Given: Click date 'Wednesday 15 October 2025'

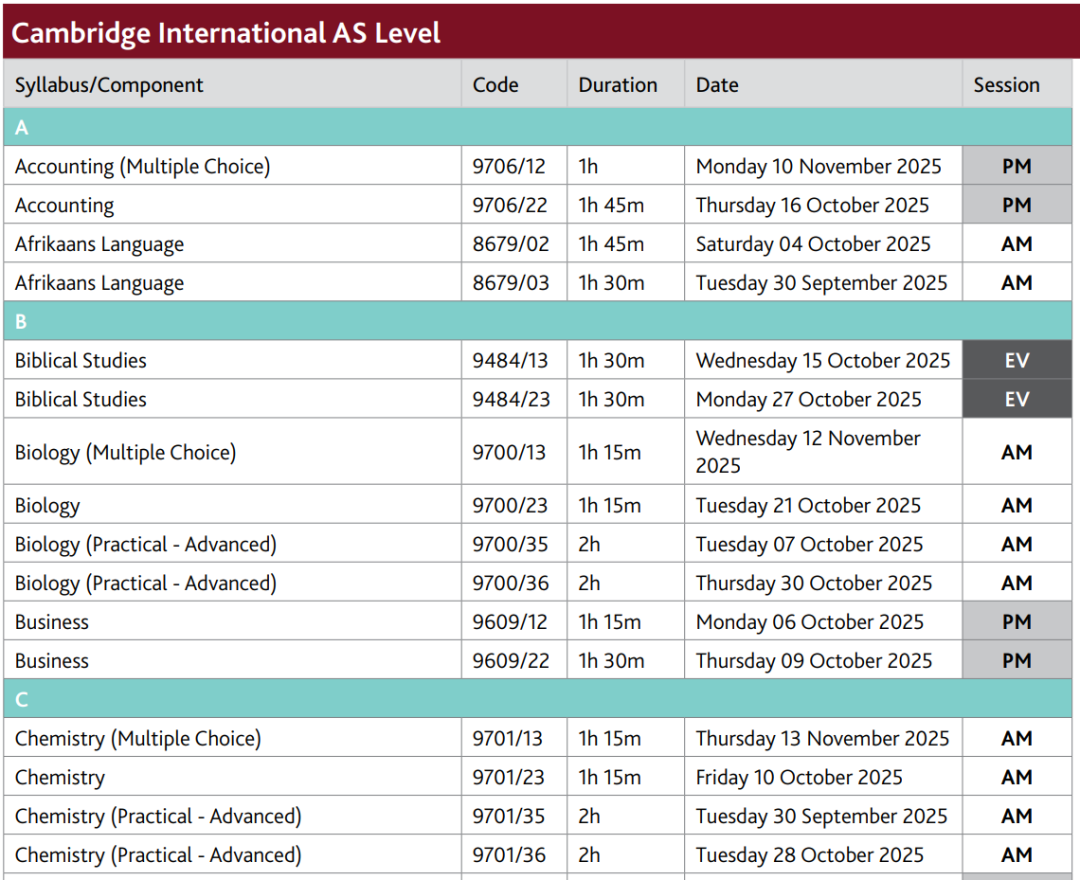Looking at the screenshot, I should click(822, 360).
